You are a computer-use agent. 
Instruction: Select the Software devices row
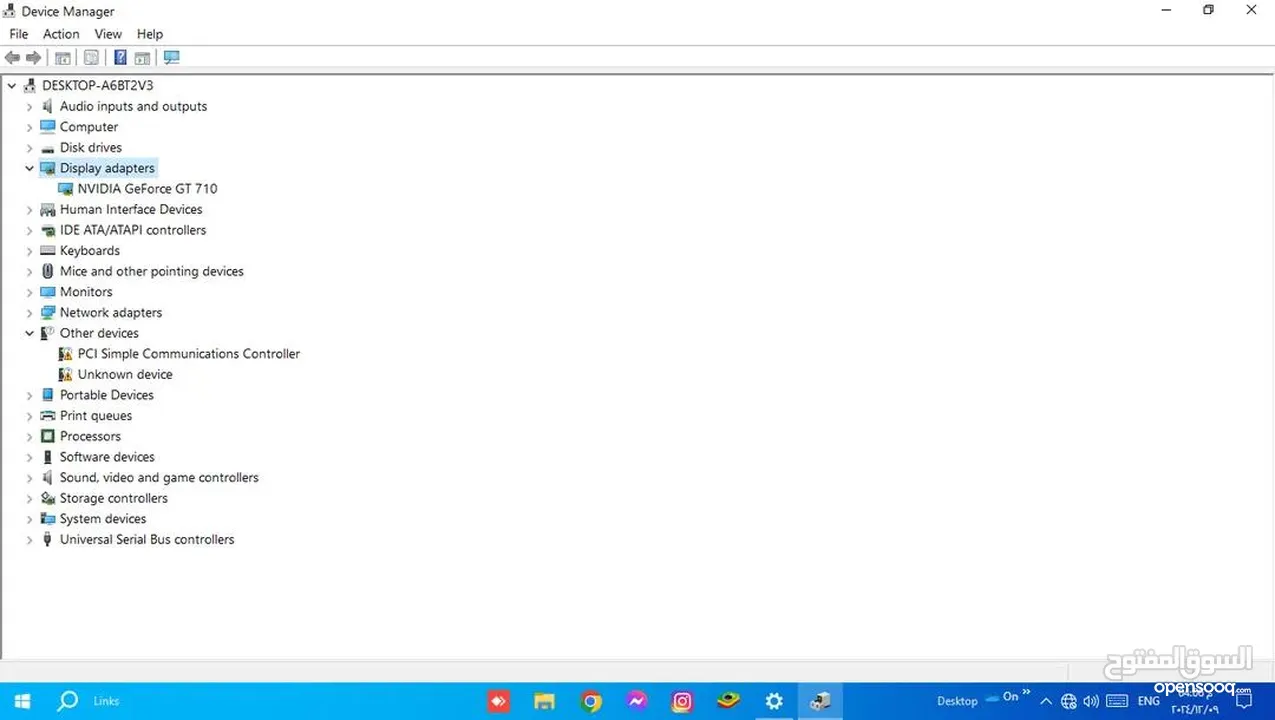[x=107, y=457]
